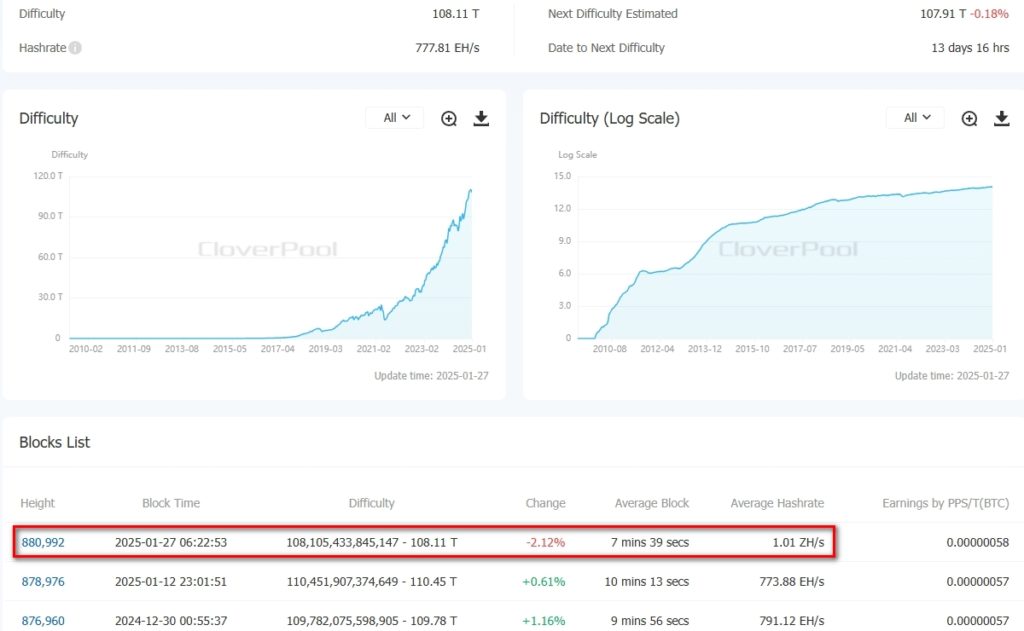Download the Difficulty (Log Scale) chart data
Screen dimensions: 1024x631
pos(1001,117)
